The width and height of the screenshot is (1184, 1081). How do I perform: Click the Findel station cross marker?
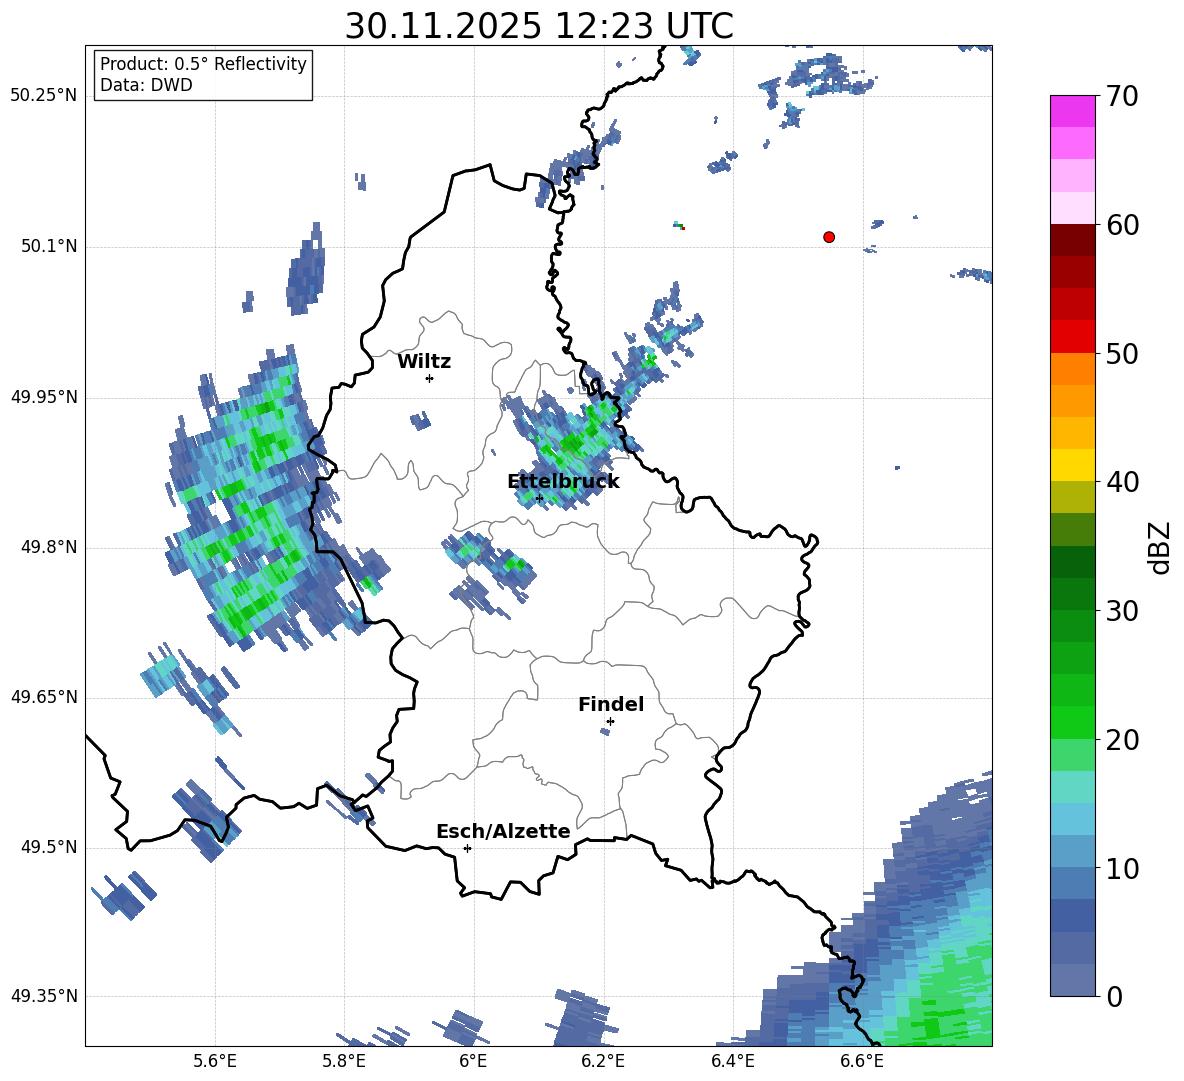click(610, 722)
